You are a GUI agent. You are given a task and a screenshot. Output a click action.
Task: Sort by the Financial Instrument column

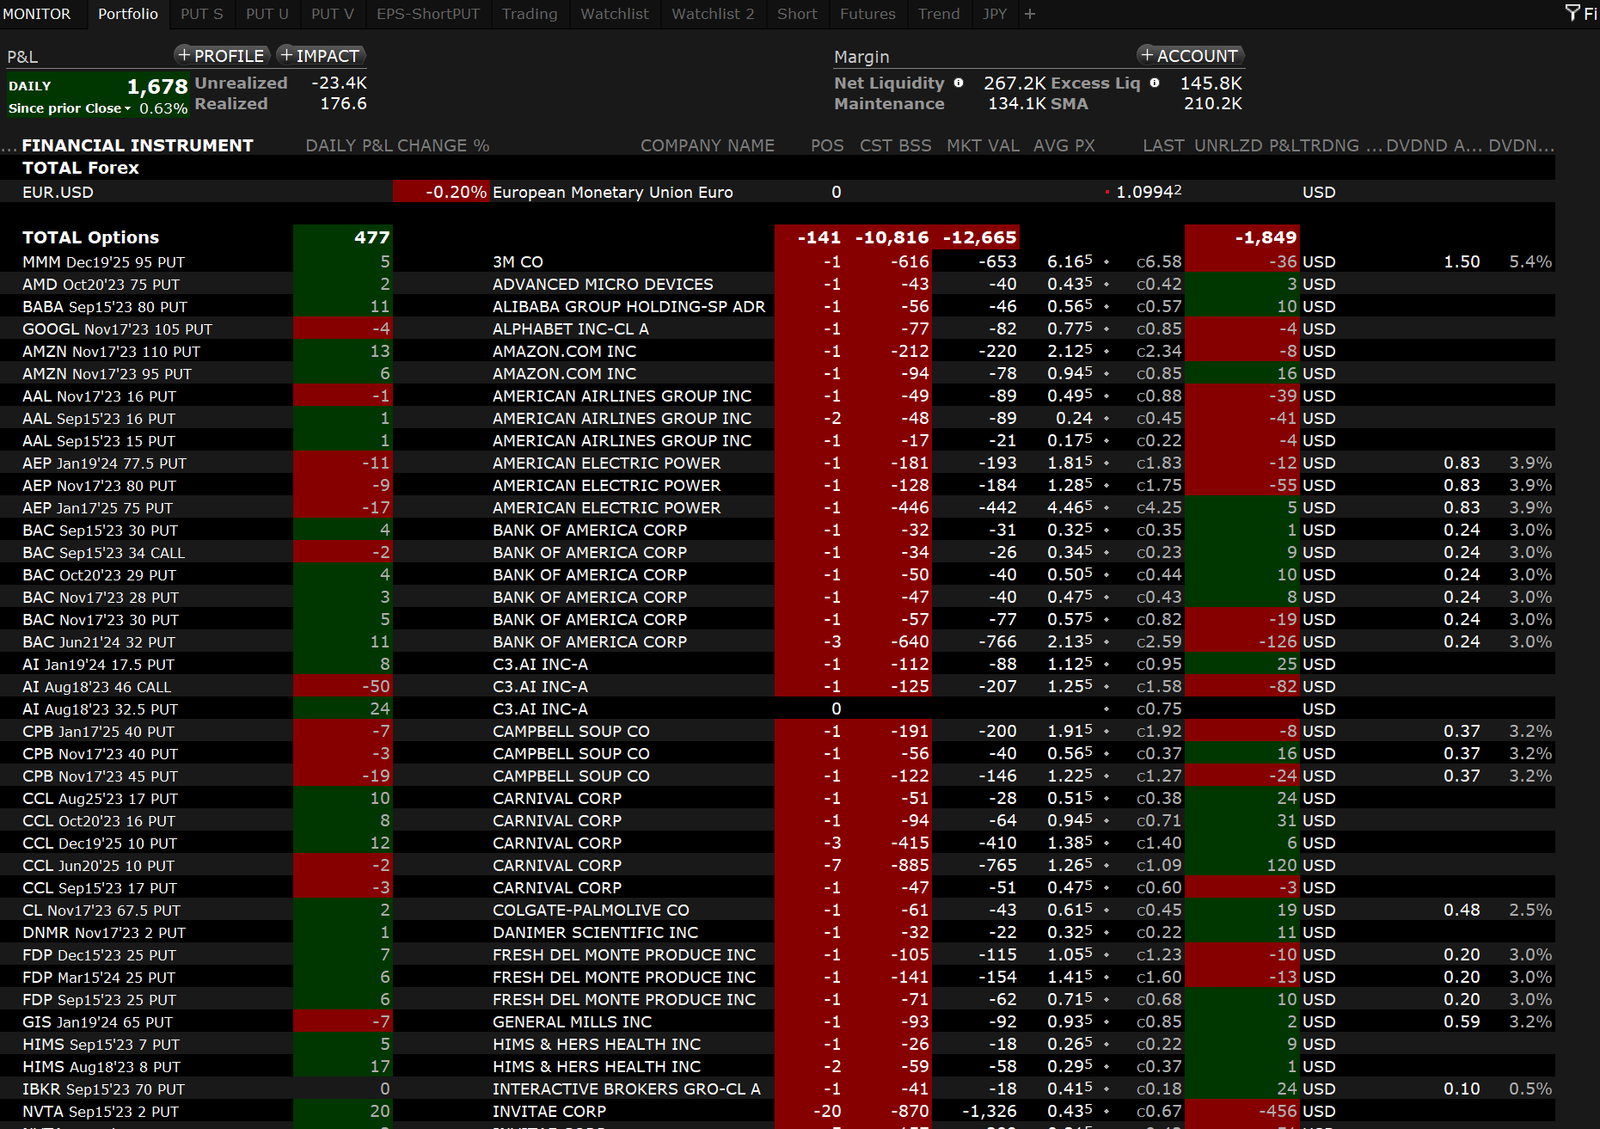pos(137,145)
